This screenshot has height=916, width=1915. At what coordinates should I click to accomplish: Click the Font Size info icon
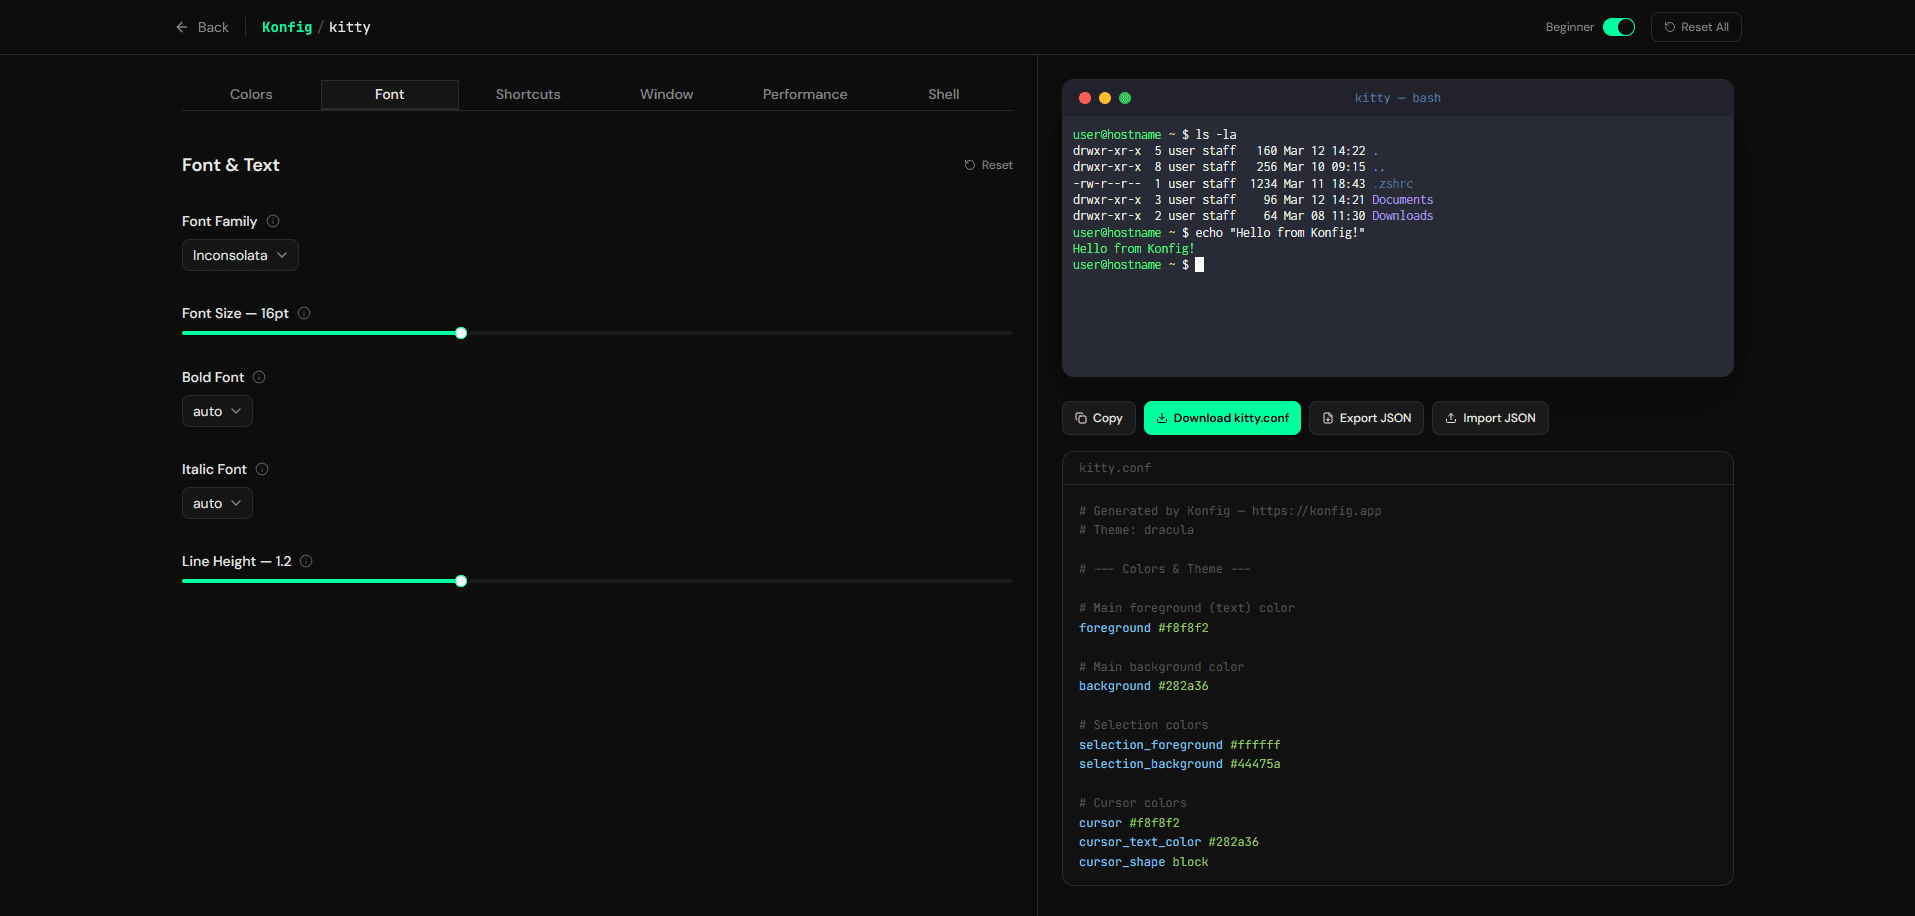(x=304, y=313)
